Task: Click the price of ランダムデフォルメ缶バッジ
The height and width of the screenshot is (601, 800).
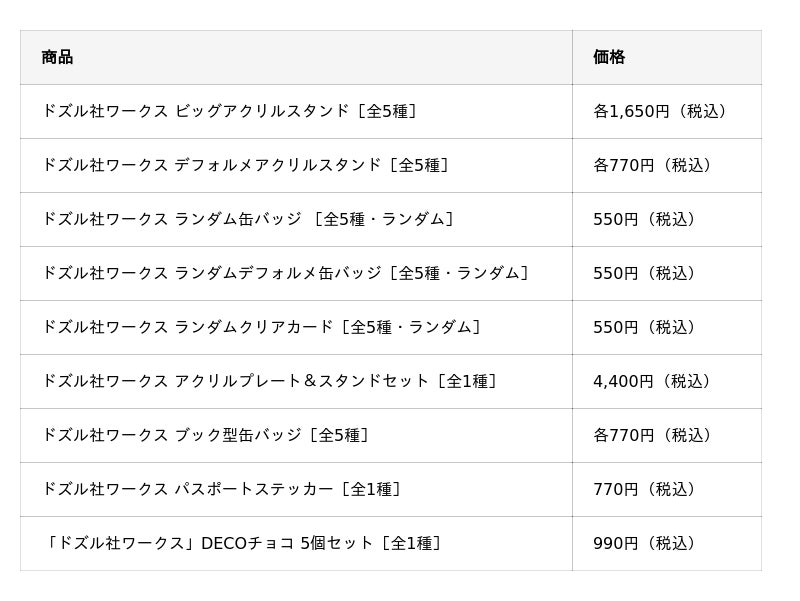Action: tap(644, 273)
